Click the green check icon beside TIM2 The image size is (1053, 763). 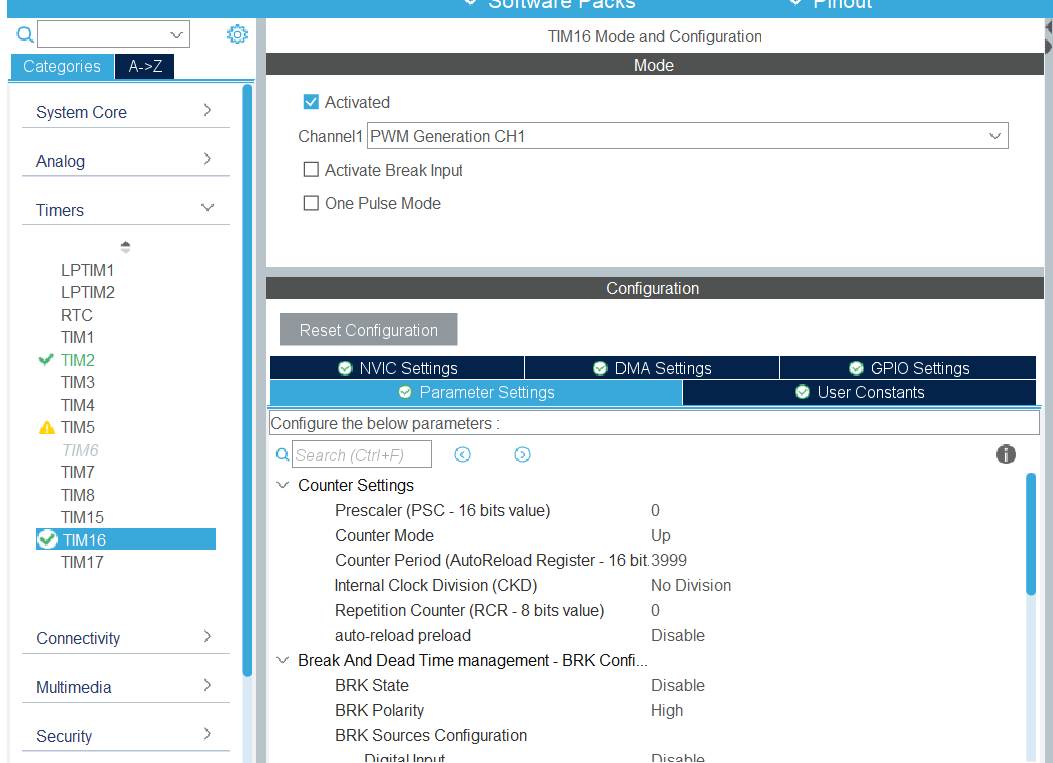point(46,360)
